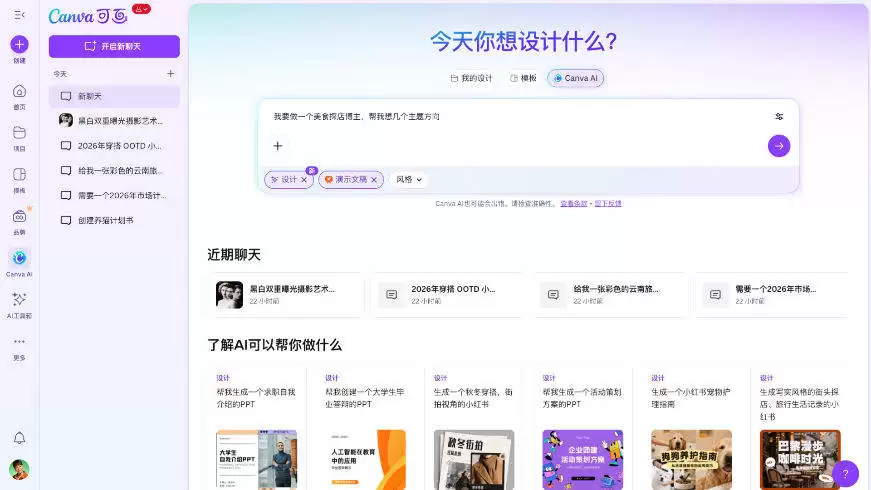This screenshot has height=490, width=871.
Task: Open the notifications bell icon
Action: (x=19, y=438)
